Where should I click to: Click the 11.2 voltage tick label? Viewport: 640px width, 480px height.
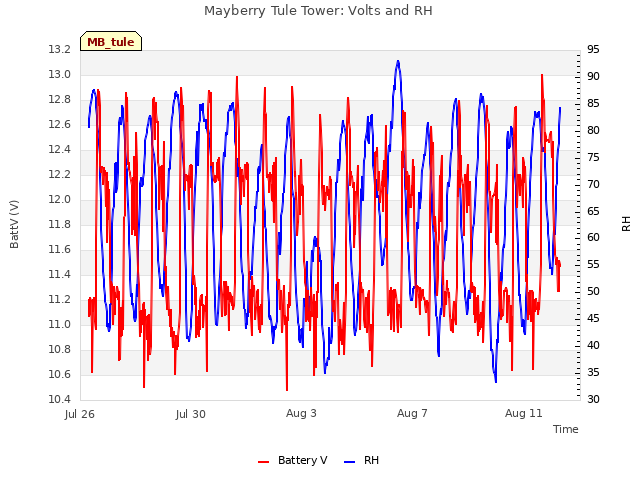(60, 299)
